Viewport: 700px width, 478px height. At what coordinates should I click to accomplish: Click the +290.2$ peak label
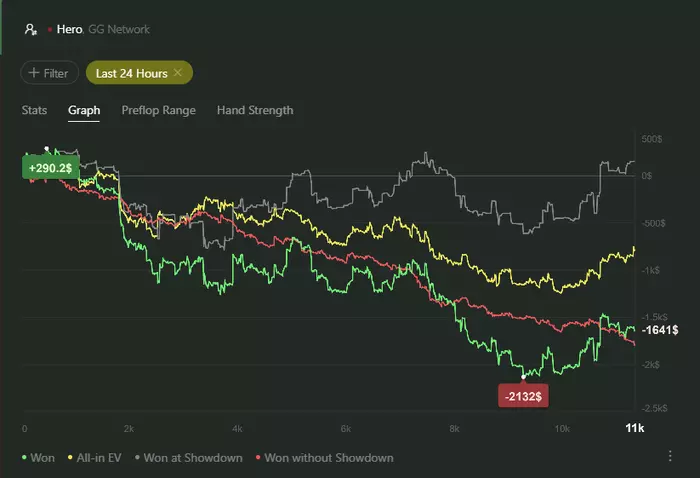pyautogui.click(x=50, y=168)
